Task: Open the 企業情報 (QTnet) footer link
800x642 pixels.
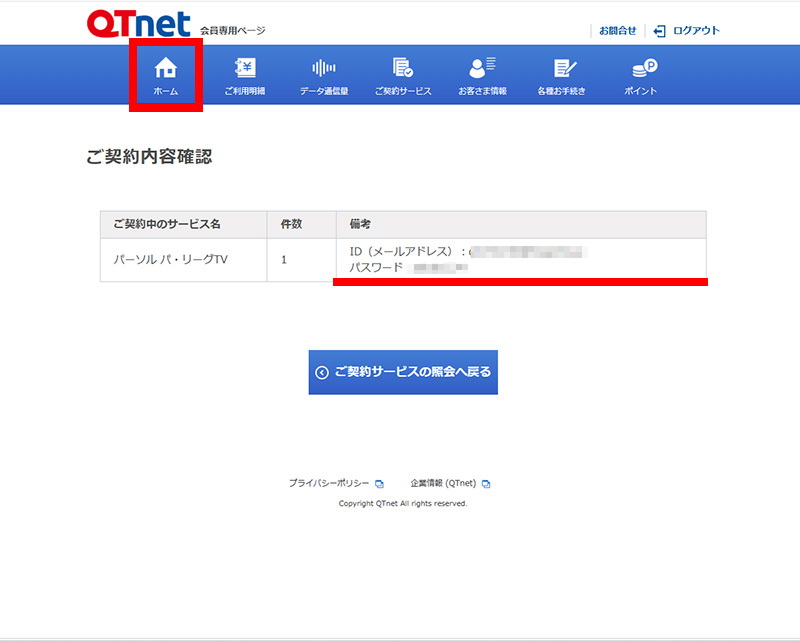Action: 445,483
